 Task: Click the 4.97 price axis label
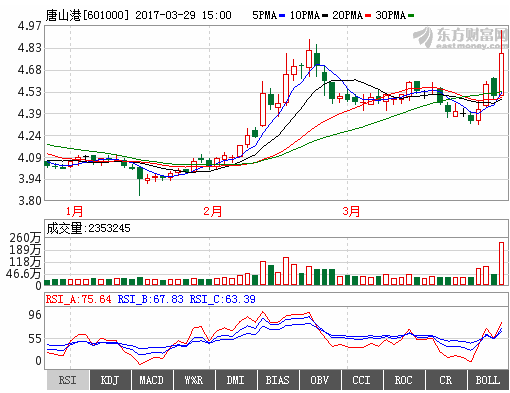click(x=30, y=26)
